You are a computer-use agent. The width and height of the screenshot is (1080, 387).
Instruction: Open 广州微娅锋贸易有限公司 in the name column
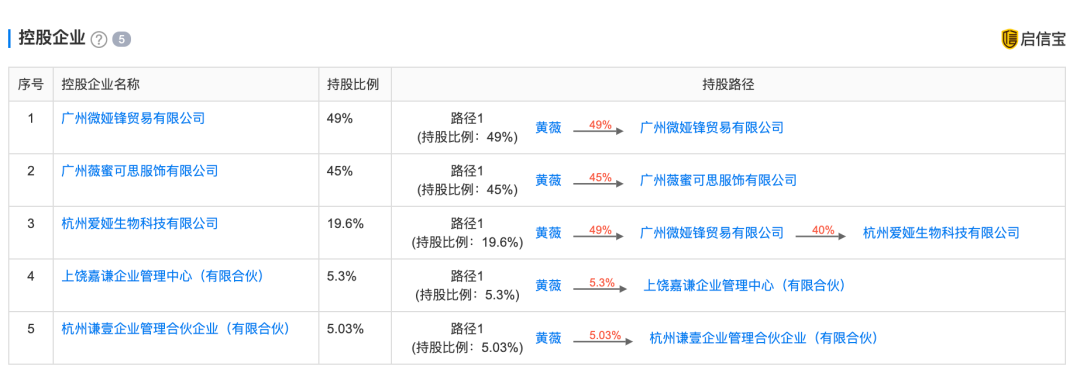click(133, 118)
